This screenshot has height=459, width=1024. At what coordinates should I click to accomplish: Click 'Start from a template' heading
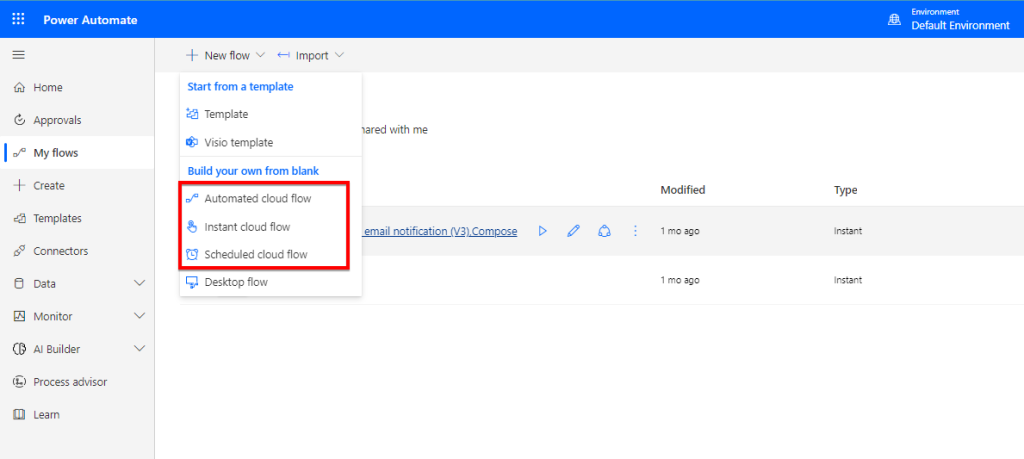[x=240, y=86]
